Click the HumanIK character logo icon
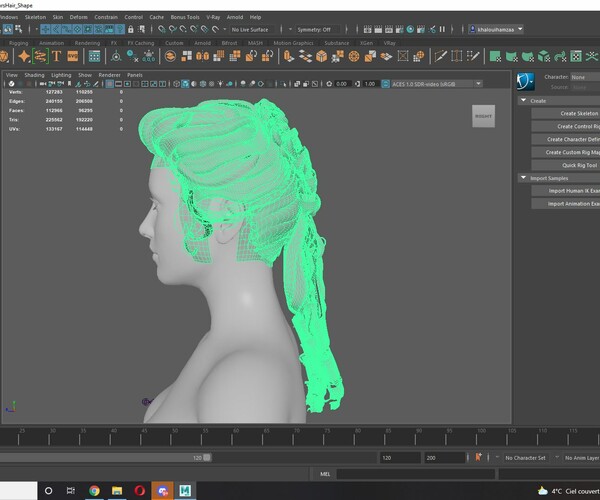The height and width of the screenshot is (500, 600). (x=525, y=81)
